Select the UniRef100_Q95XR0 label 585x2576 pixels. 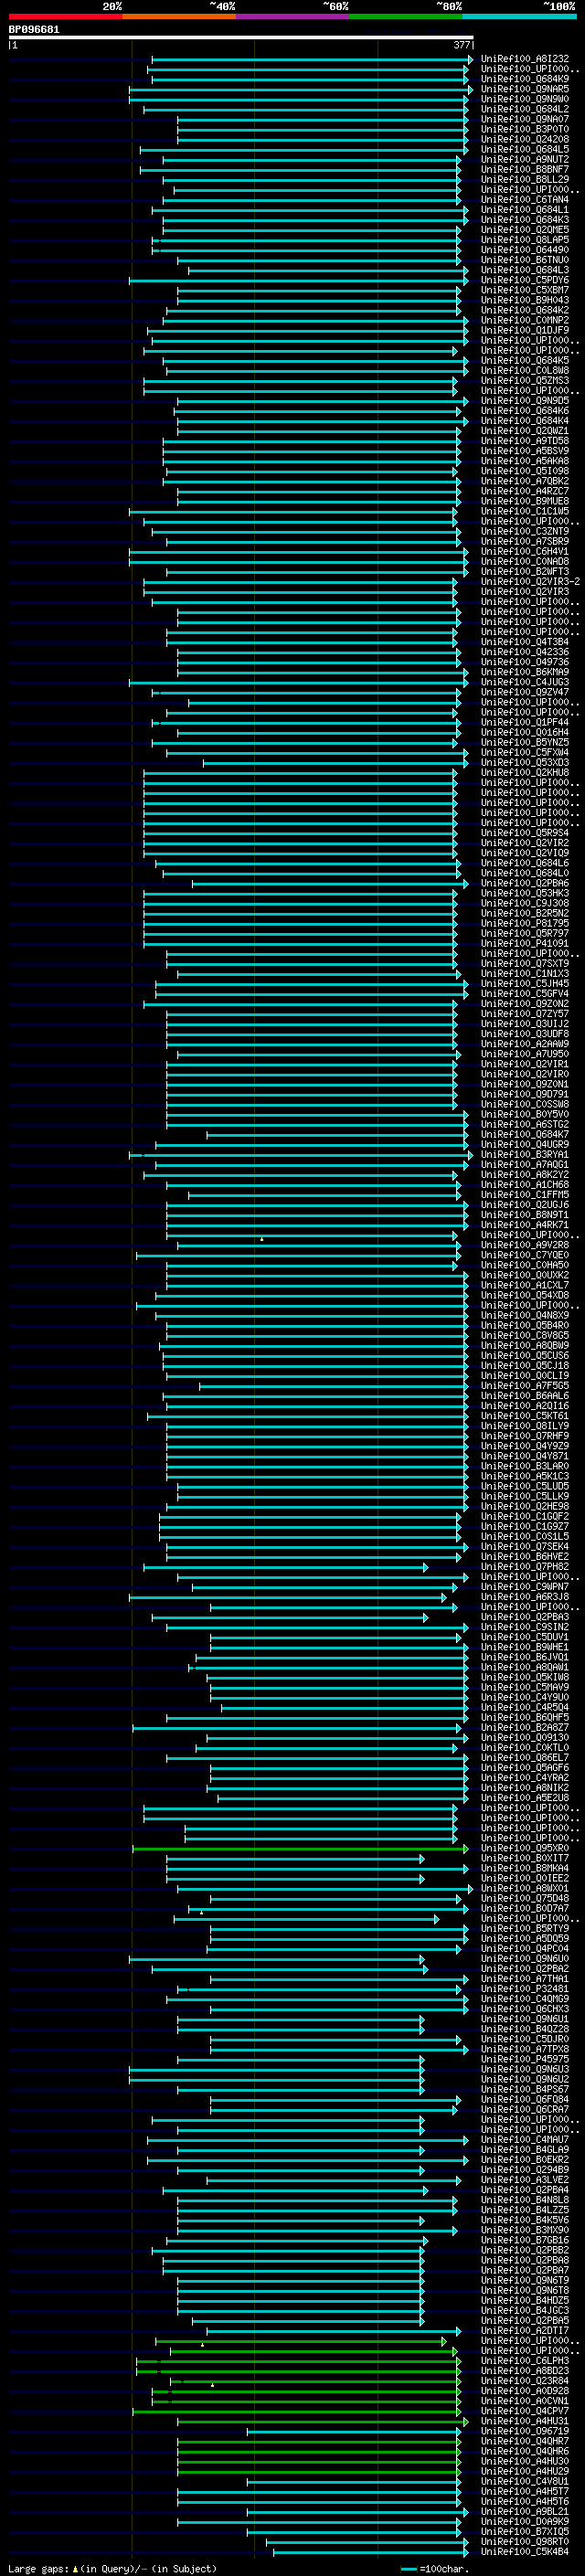(x=525, y=1848)
